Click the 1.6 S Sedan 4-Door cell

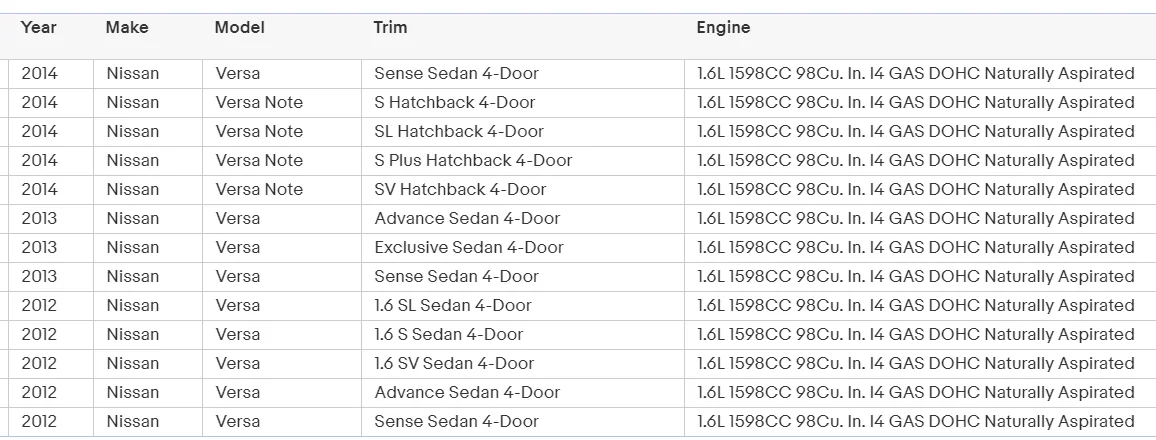(449, 334)
